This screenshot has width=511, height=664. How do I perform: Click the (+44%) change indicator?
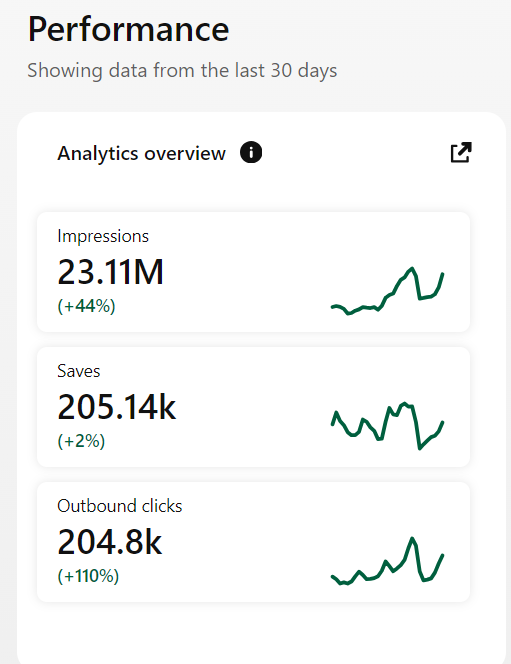click(x=86, y=306)
